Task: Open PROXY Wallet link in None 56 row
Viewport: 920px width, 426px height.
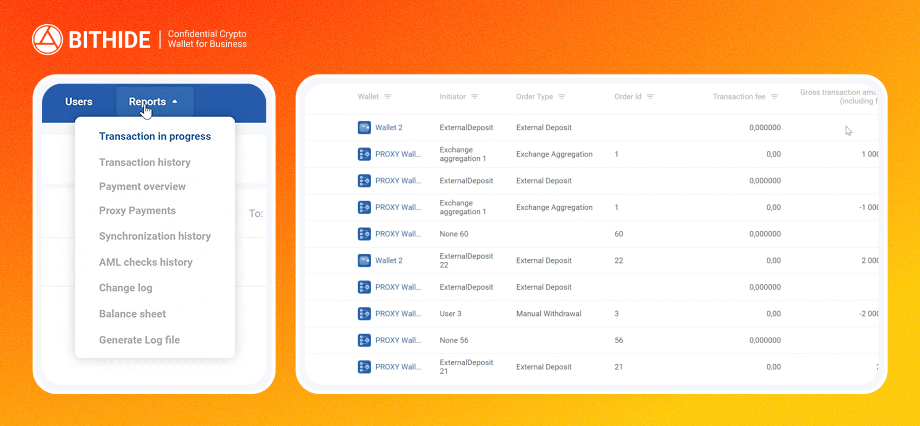Action: (x=398, y=340)
